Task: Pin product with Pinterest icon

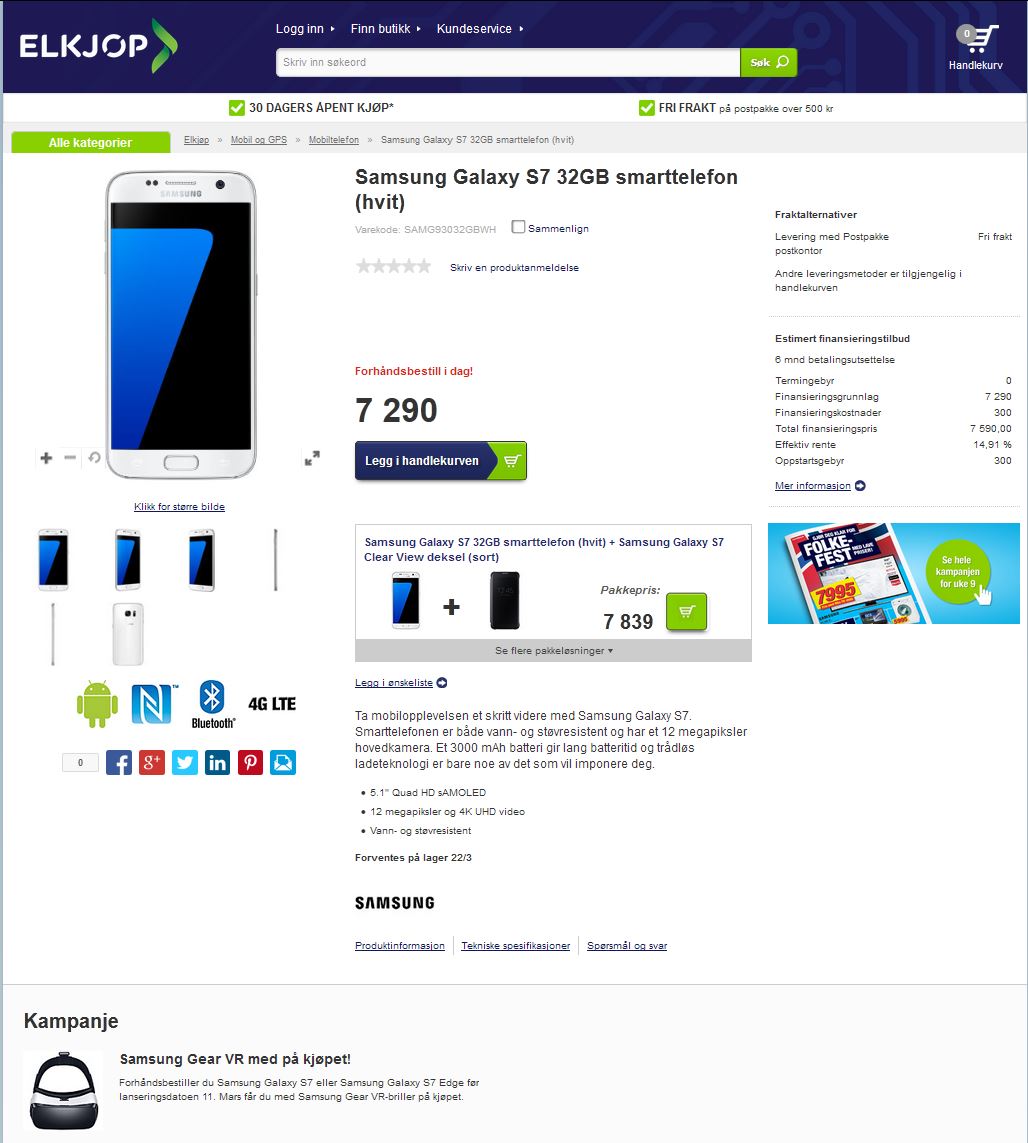Action: pos(250,762)
